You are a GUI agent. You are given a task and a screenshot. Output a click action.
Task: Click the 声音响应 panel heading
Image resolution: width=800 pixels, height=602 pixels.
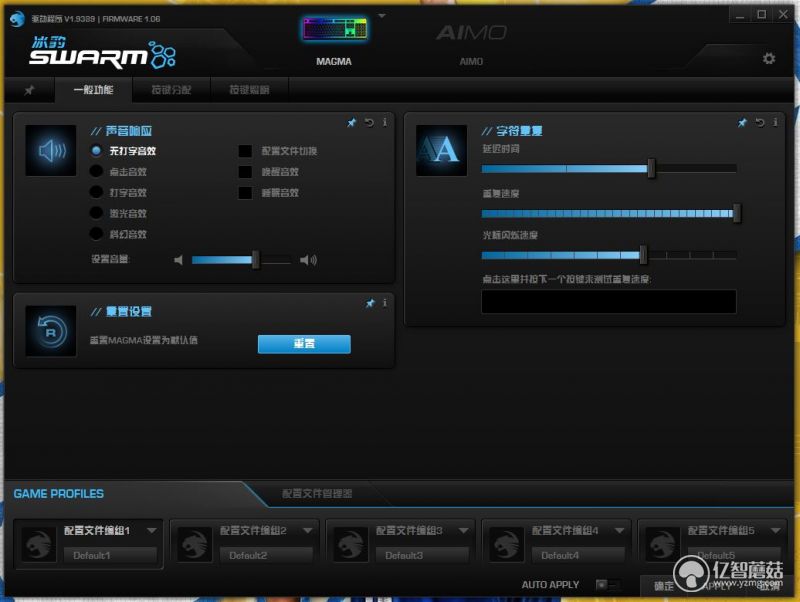pyautogui.click(x=129, y=131)
